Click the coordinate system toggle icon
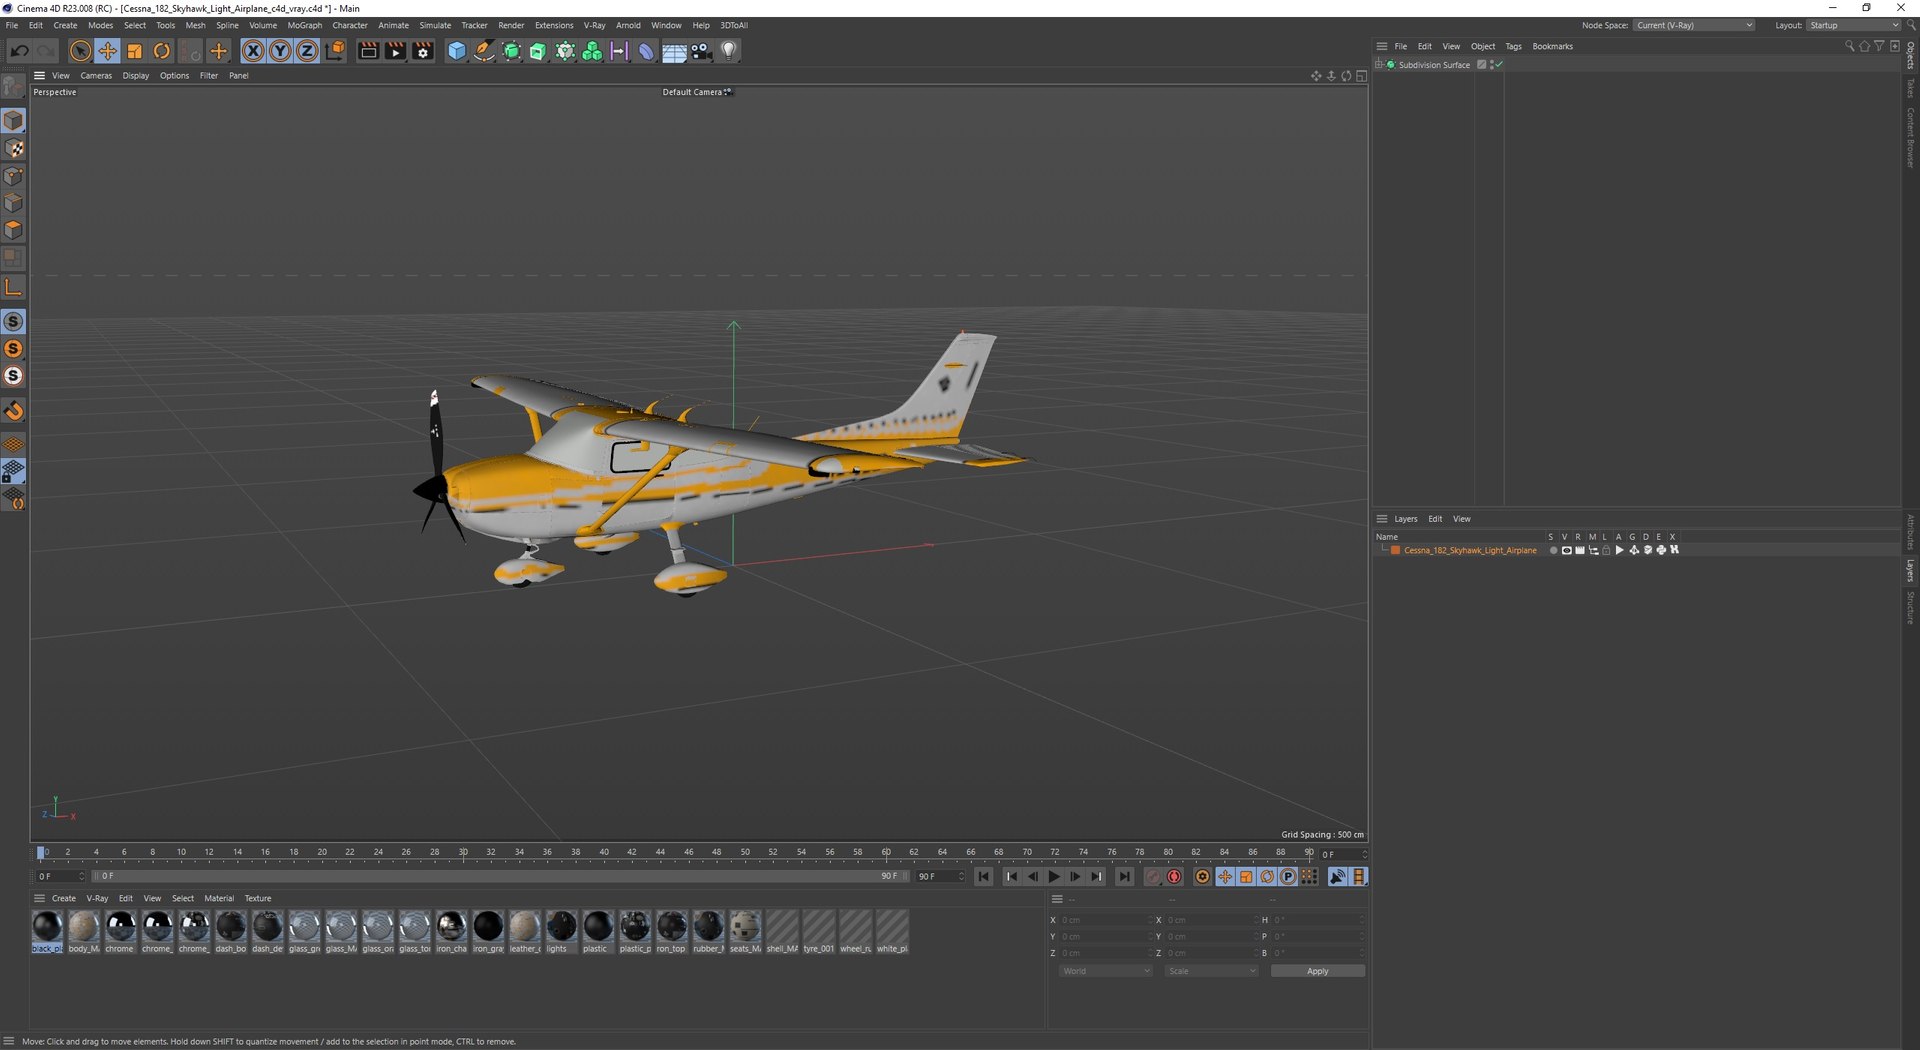 pyautogui.click(x=335, y=51)
